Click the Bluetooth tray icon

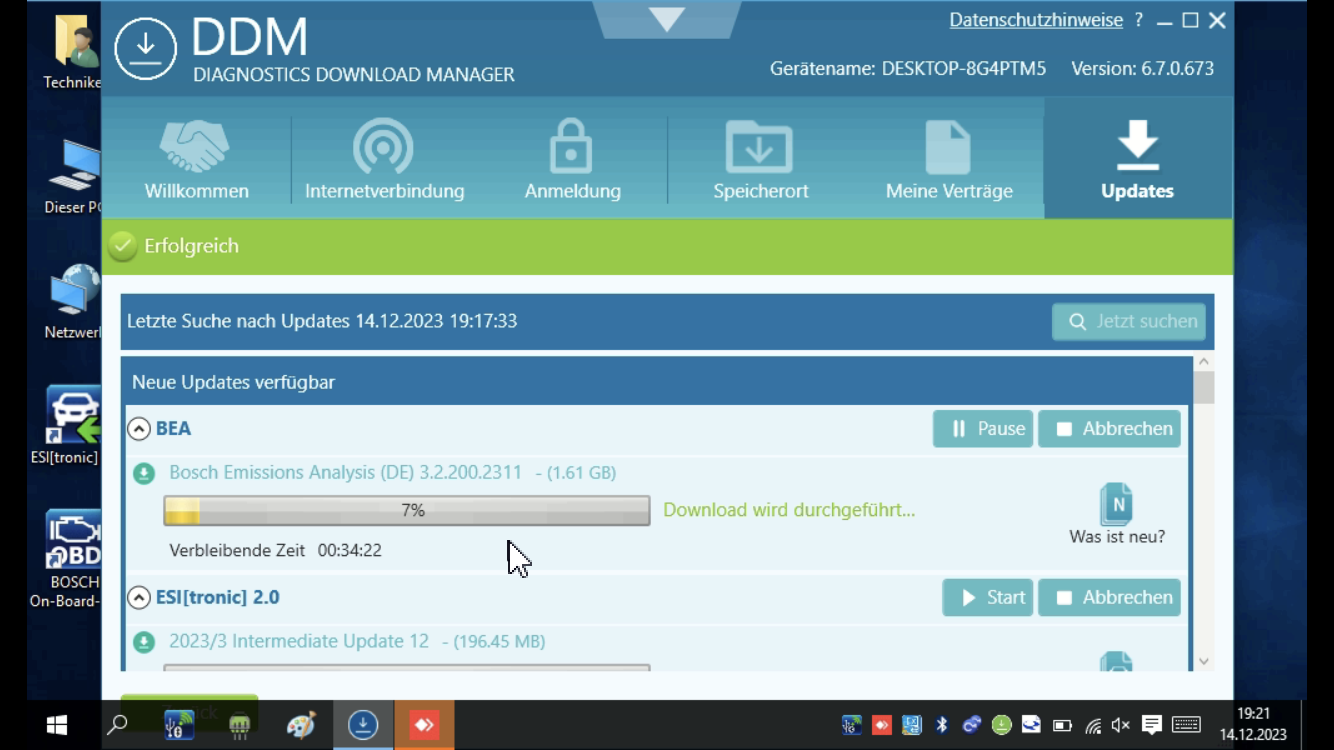[x=942, y=725]
